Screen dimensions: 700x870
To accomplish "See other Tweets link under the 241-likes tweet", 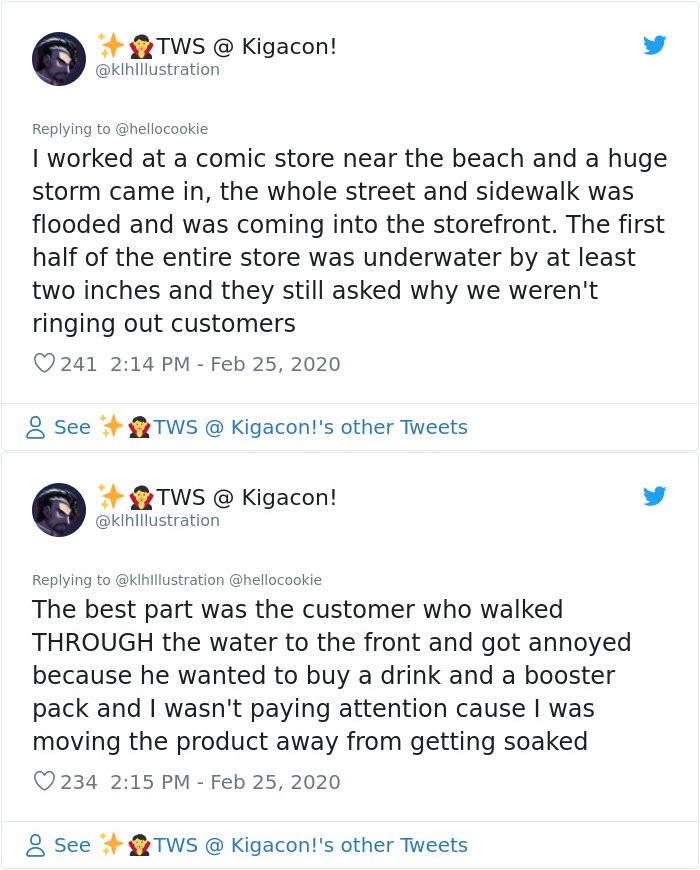I will (x=260, y=428).
